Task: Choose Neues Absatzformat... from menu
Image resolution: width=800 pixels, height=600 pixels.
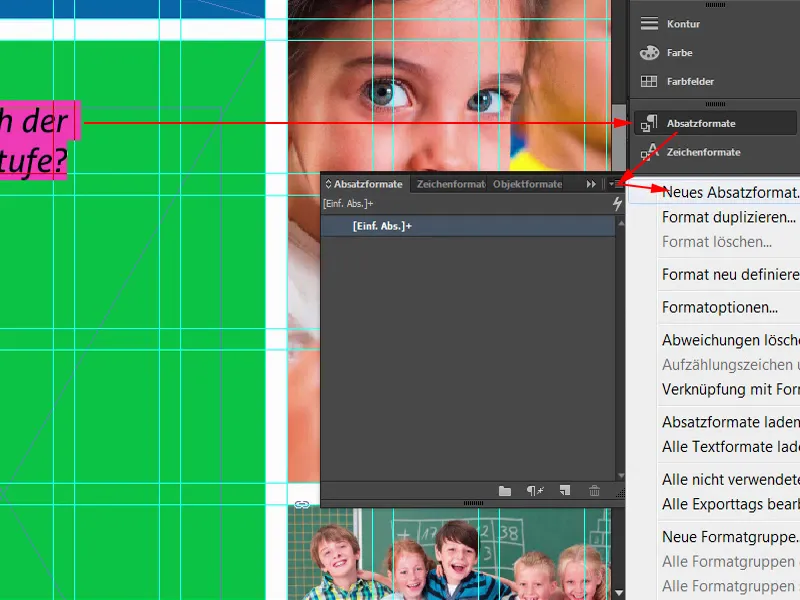Action: (x=730, y=192)
